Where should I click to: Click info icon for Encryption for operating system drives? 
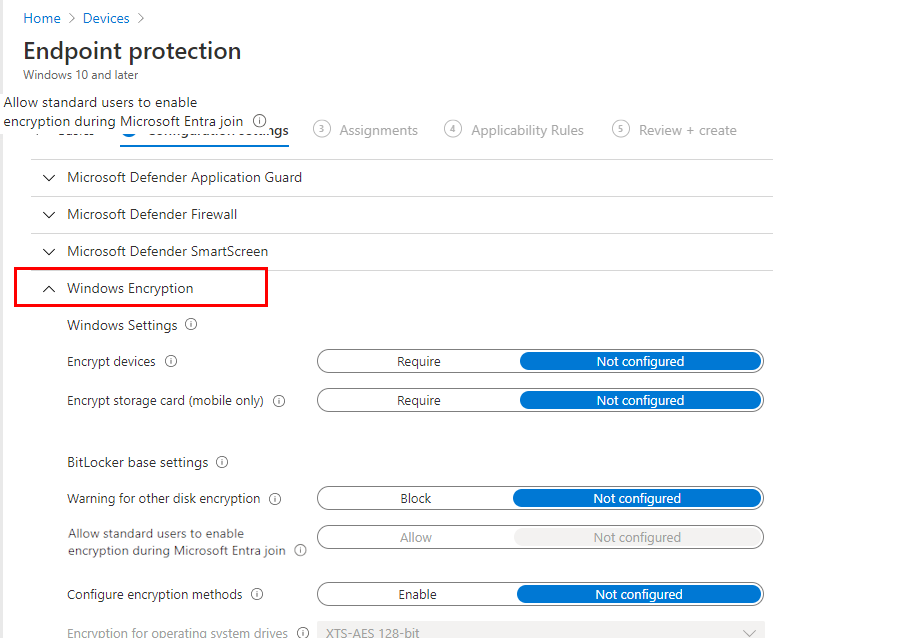[x=303, y=631]
